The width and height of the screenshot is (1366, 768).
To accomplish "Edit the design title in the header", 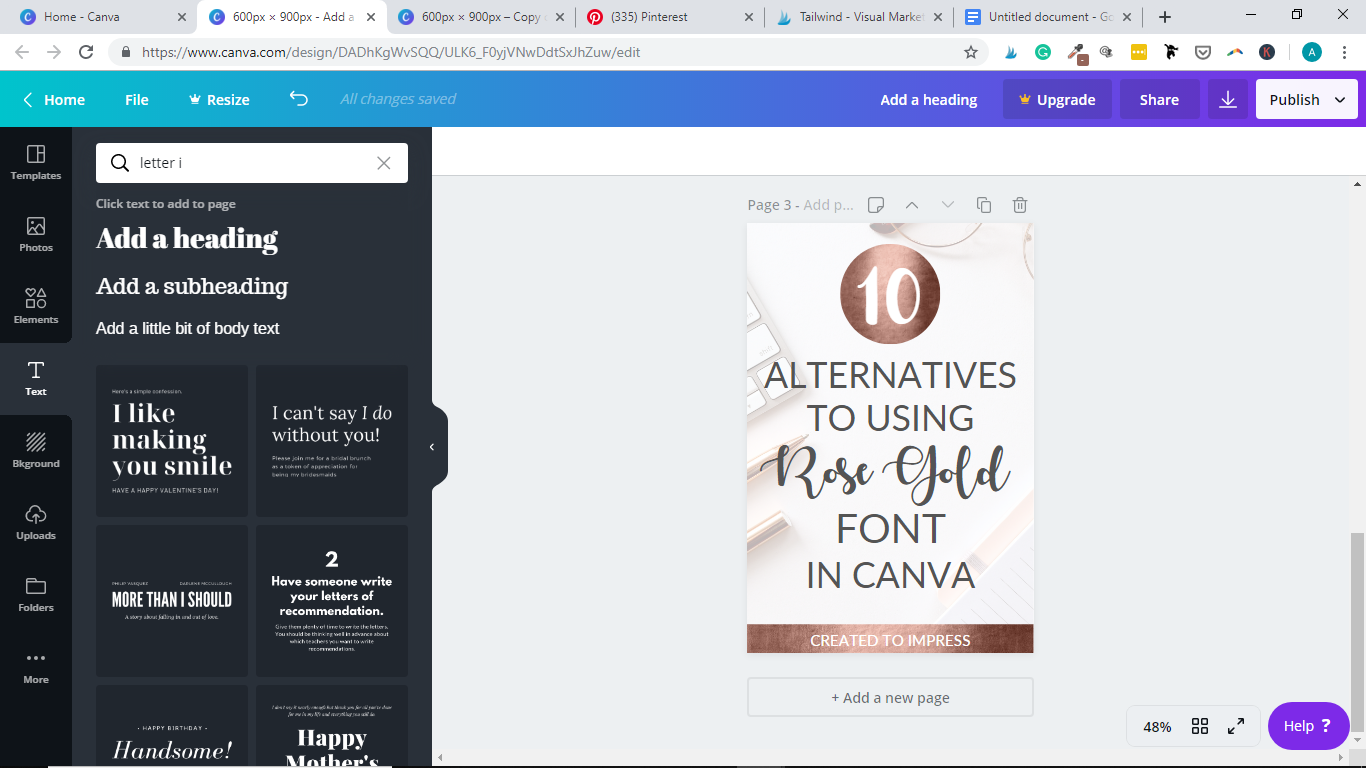I will [929, 99].
